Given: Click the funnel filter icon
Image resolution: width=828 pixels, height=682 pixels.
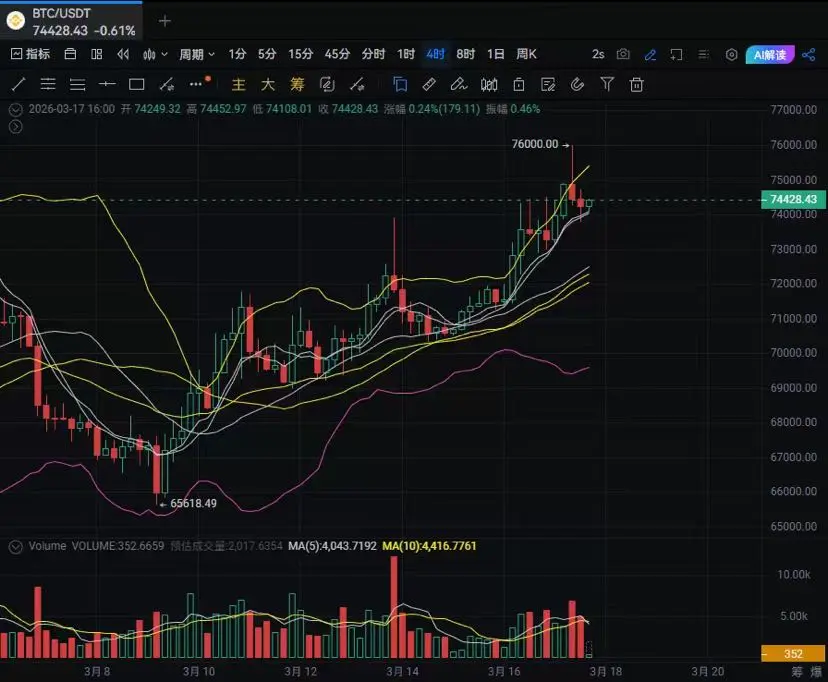Looking at the screenshot, I should tap(607, 84).
